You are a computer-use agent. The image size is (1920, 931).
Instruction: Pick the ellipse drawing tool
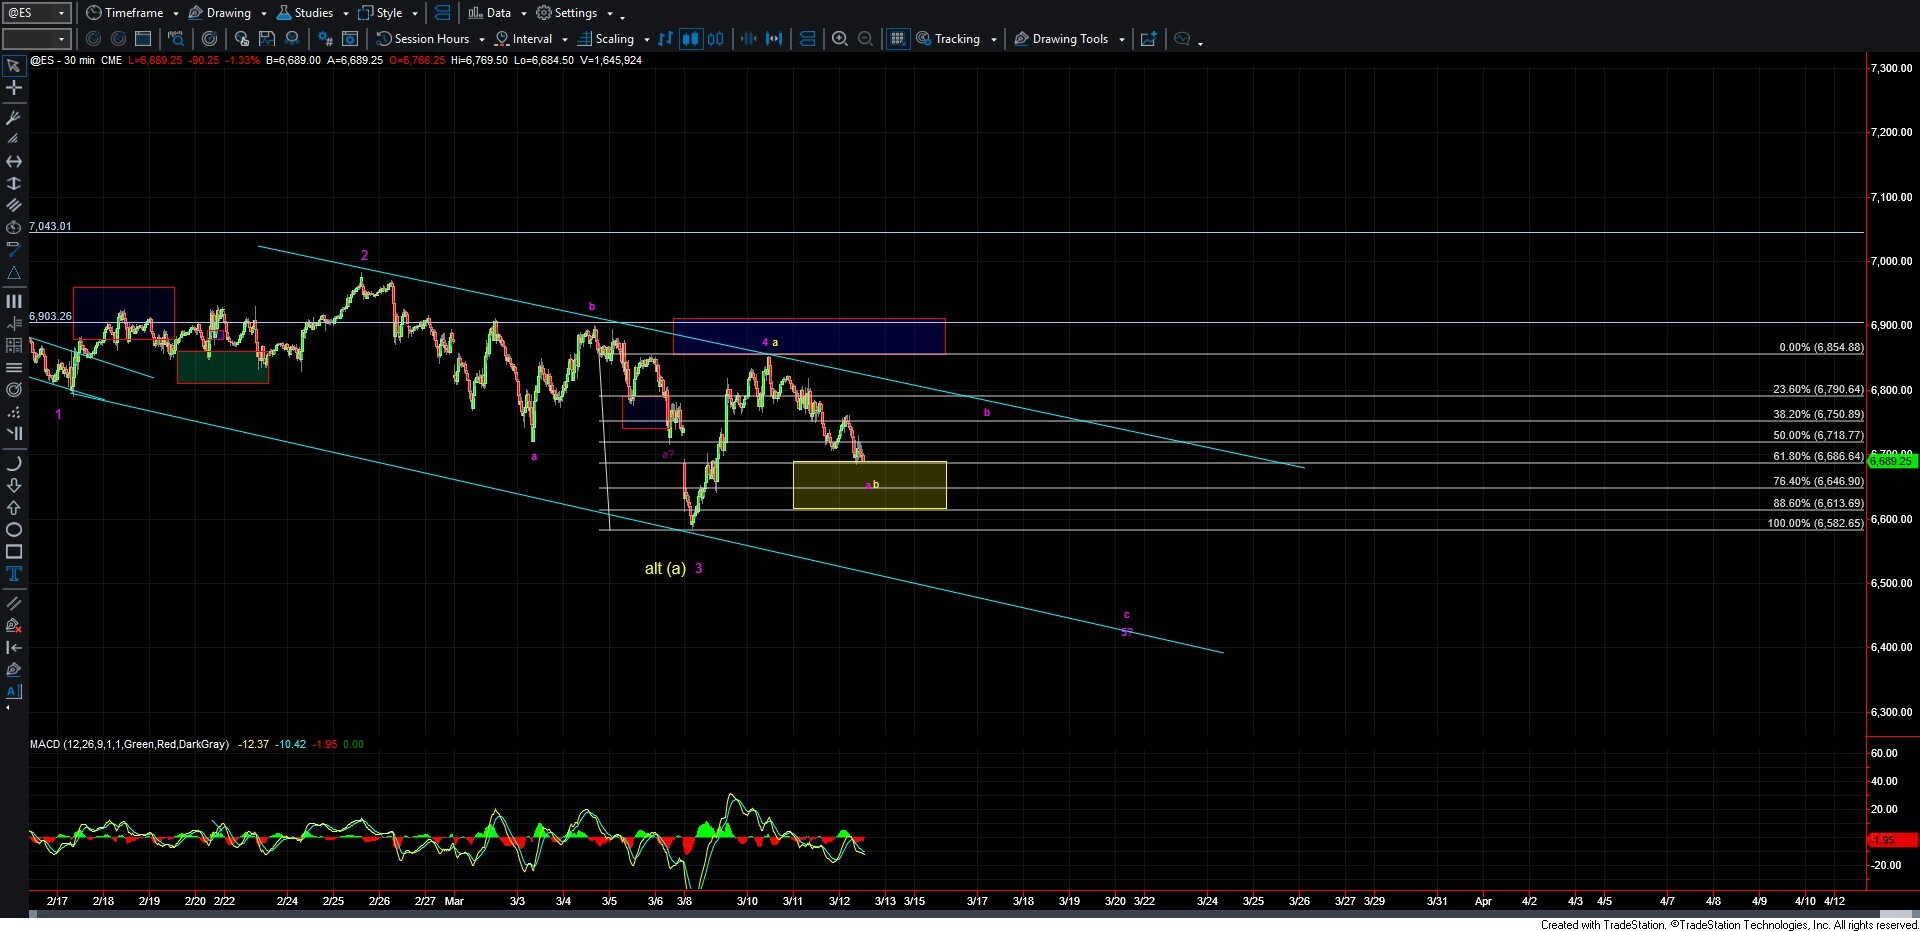14,530
